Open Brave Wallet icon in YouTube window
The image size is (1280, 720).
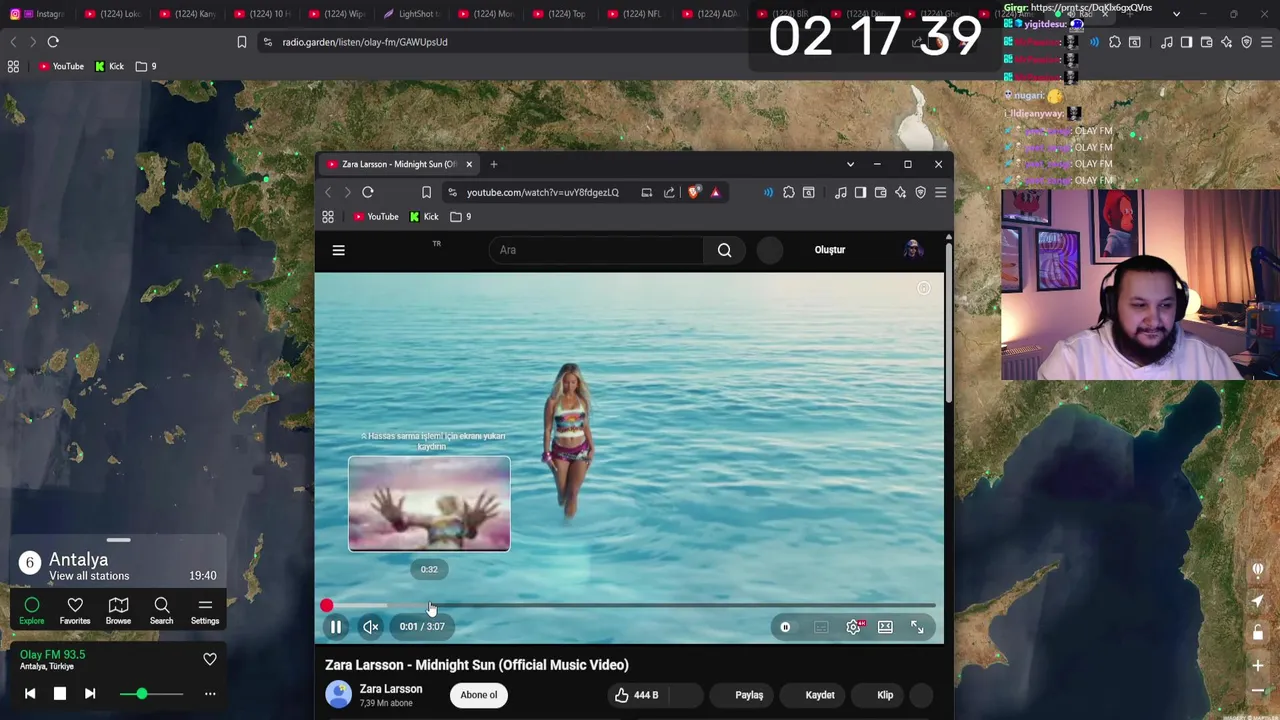[880, 192]
